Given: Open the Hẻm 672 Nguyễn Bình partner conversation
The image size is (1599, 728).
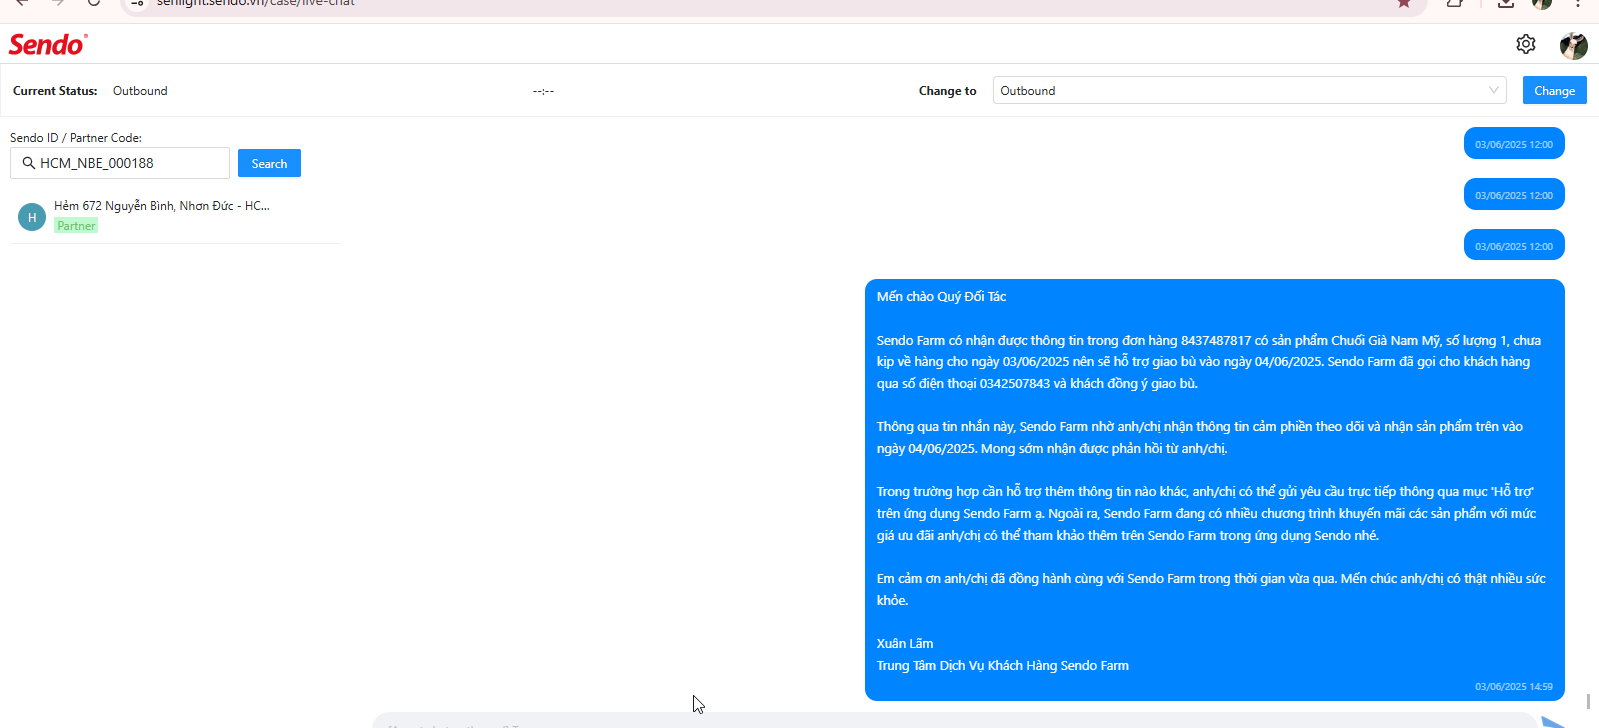Looking at the screenshot, I should [175, 216].
